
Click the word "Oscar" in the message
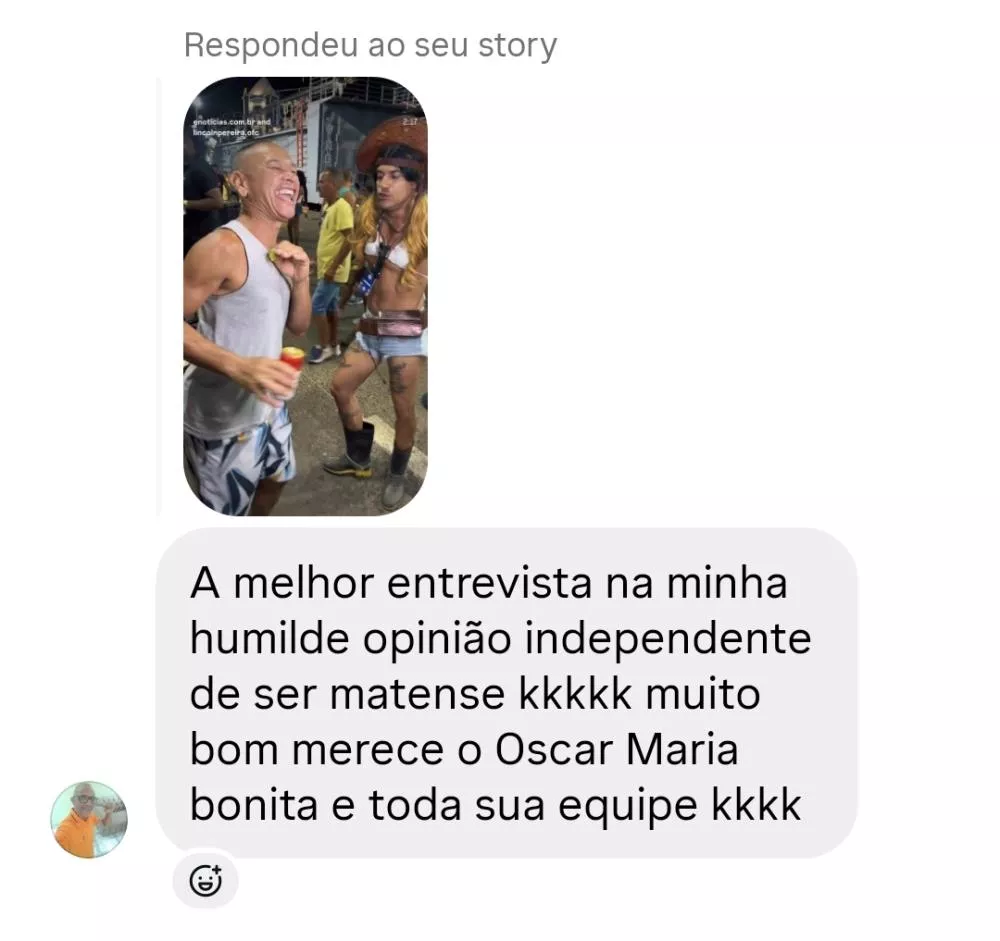pyautogui.click(x=554, y=750)
